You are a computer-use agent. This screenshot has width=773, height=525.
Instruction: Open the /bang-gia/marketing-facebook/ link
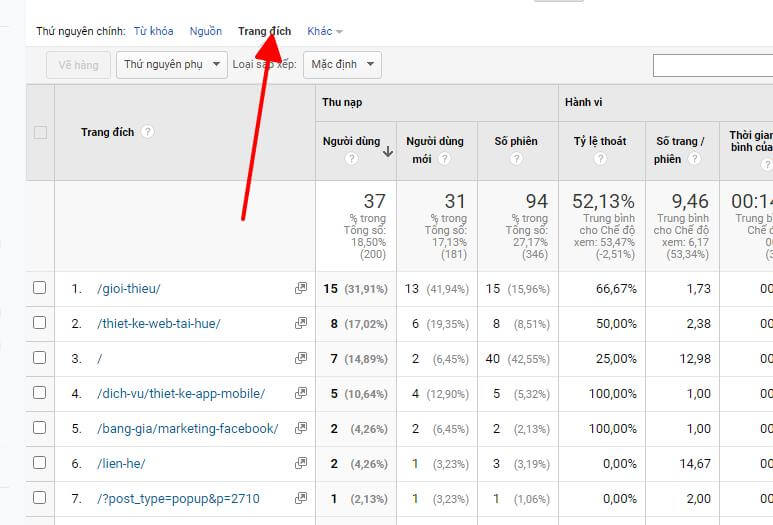point(187,428)
